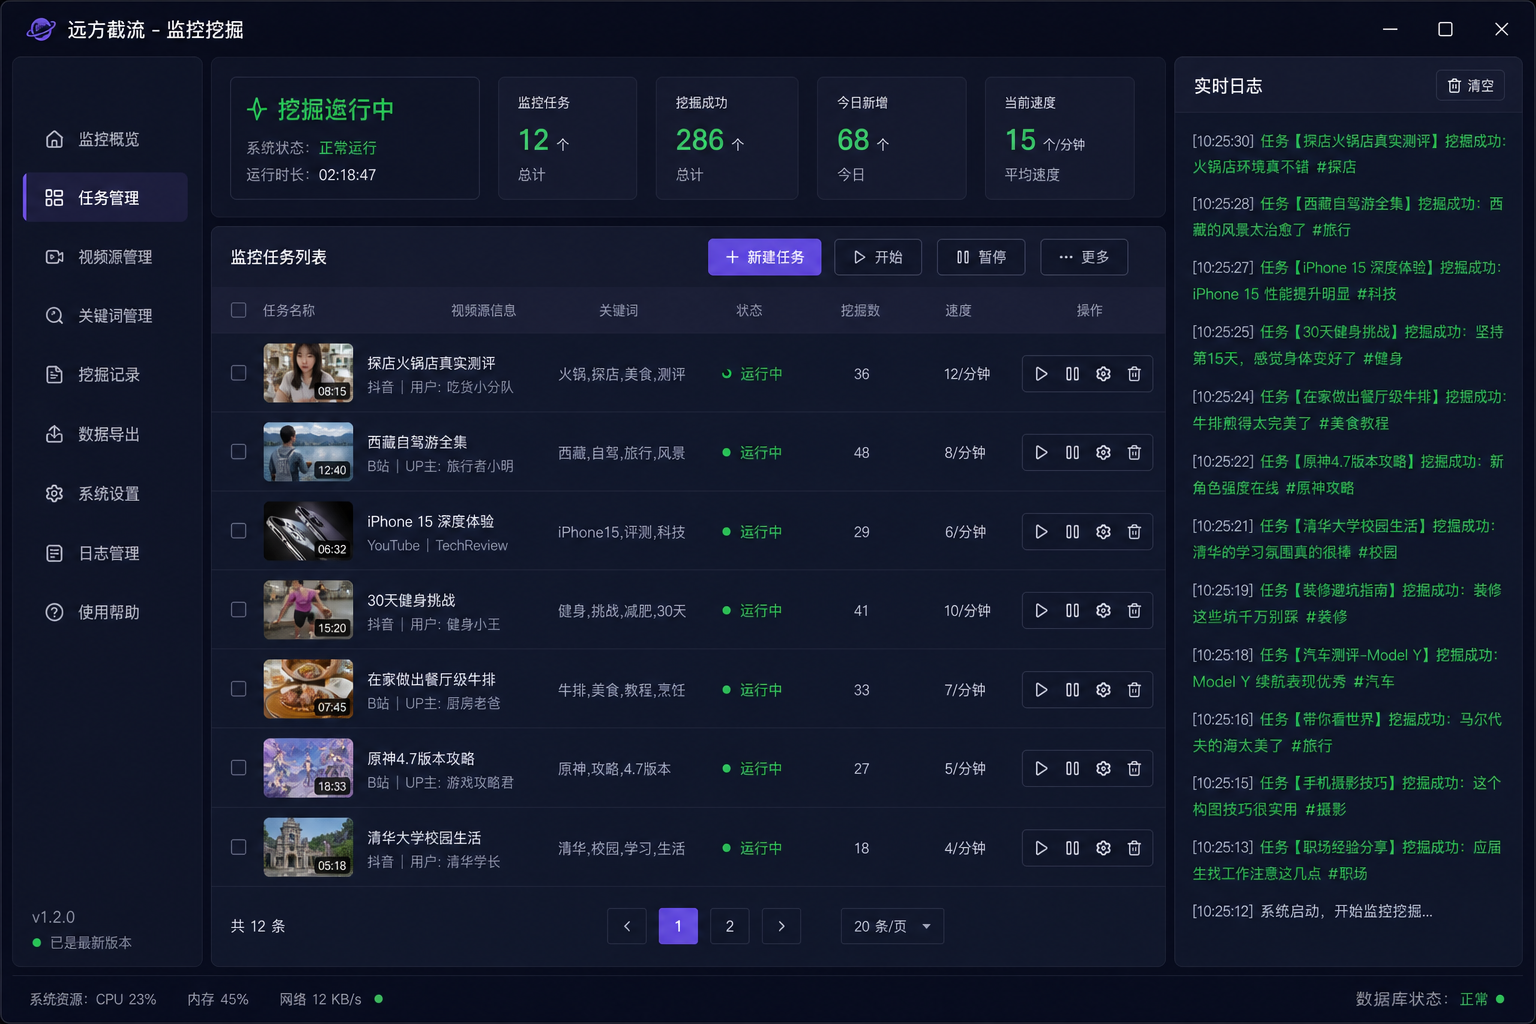Image resolution: width=1536 pixels, height=1024 pixels.
Task: Tick the 清华大学校园生活 row checkbox
Action: point(238,847)
